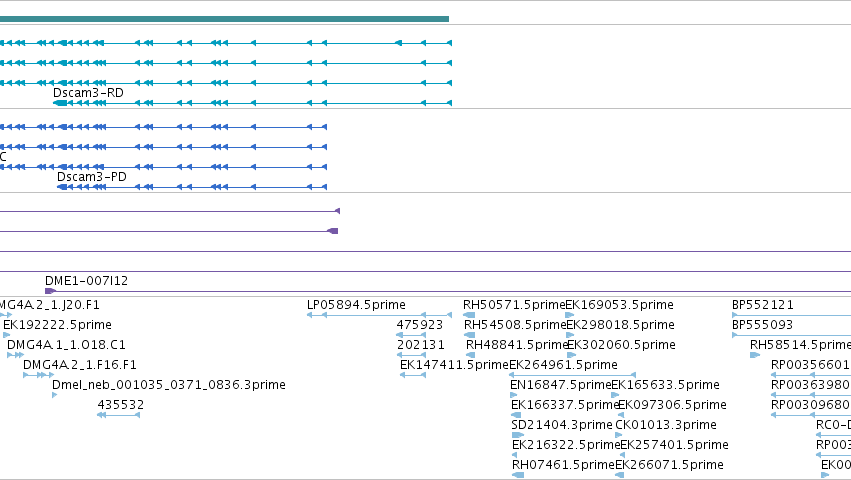Select the EK166337.5prime label

pos(565,405)
